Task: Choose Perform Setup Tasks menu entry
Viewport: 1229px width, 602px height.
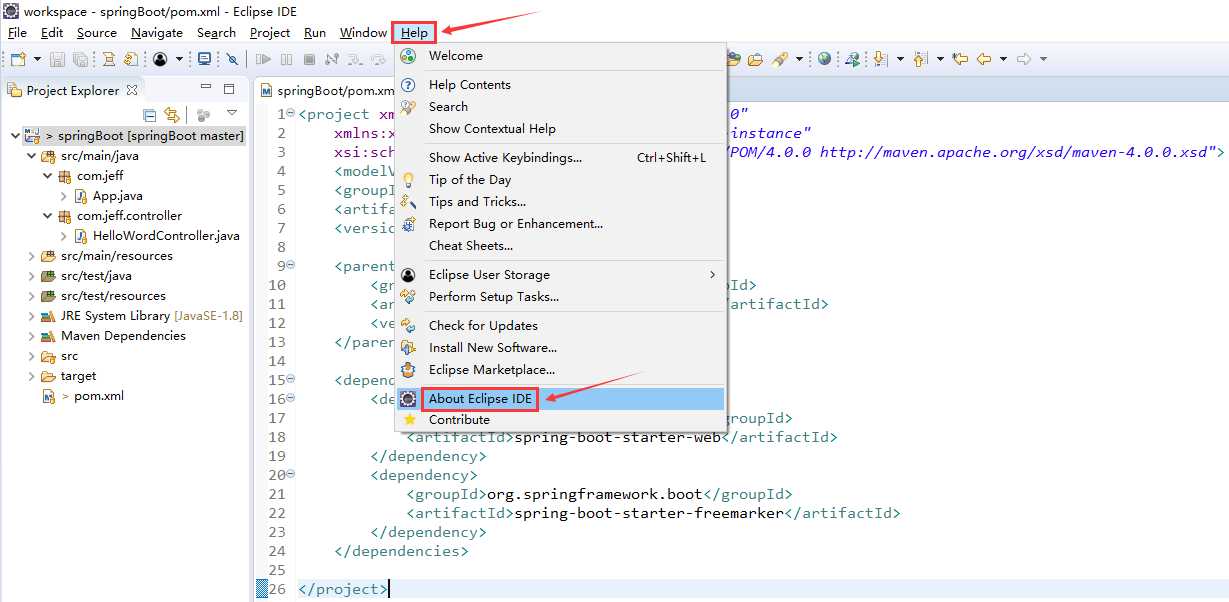Action: [560, 297]
